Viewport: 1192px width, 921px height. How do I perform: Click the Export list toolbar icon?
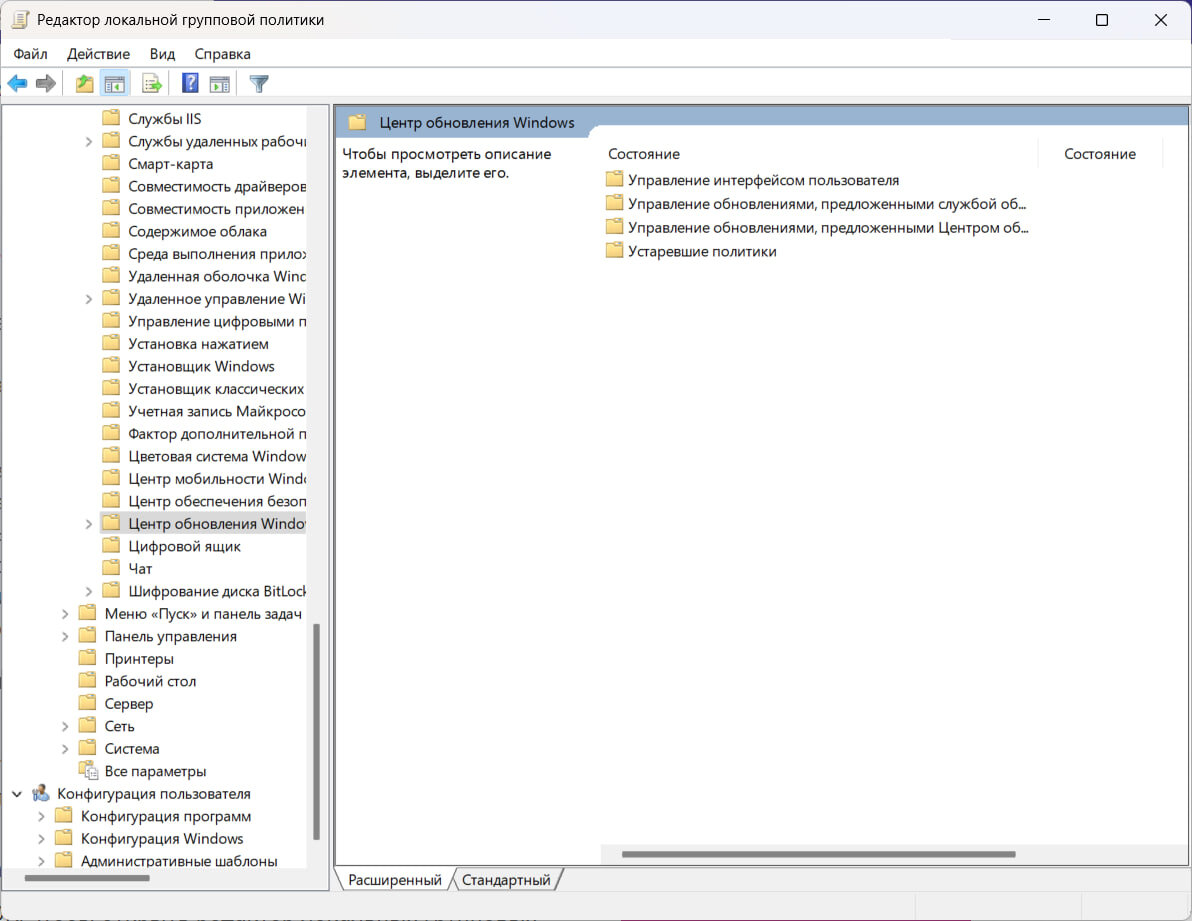(x=152, y=84)
